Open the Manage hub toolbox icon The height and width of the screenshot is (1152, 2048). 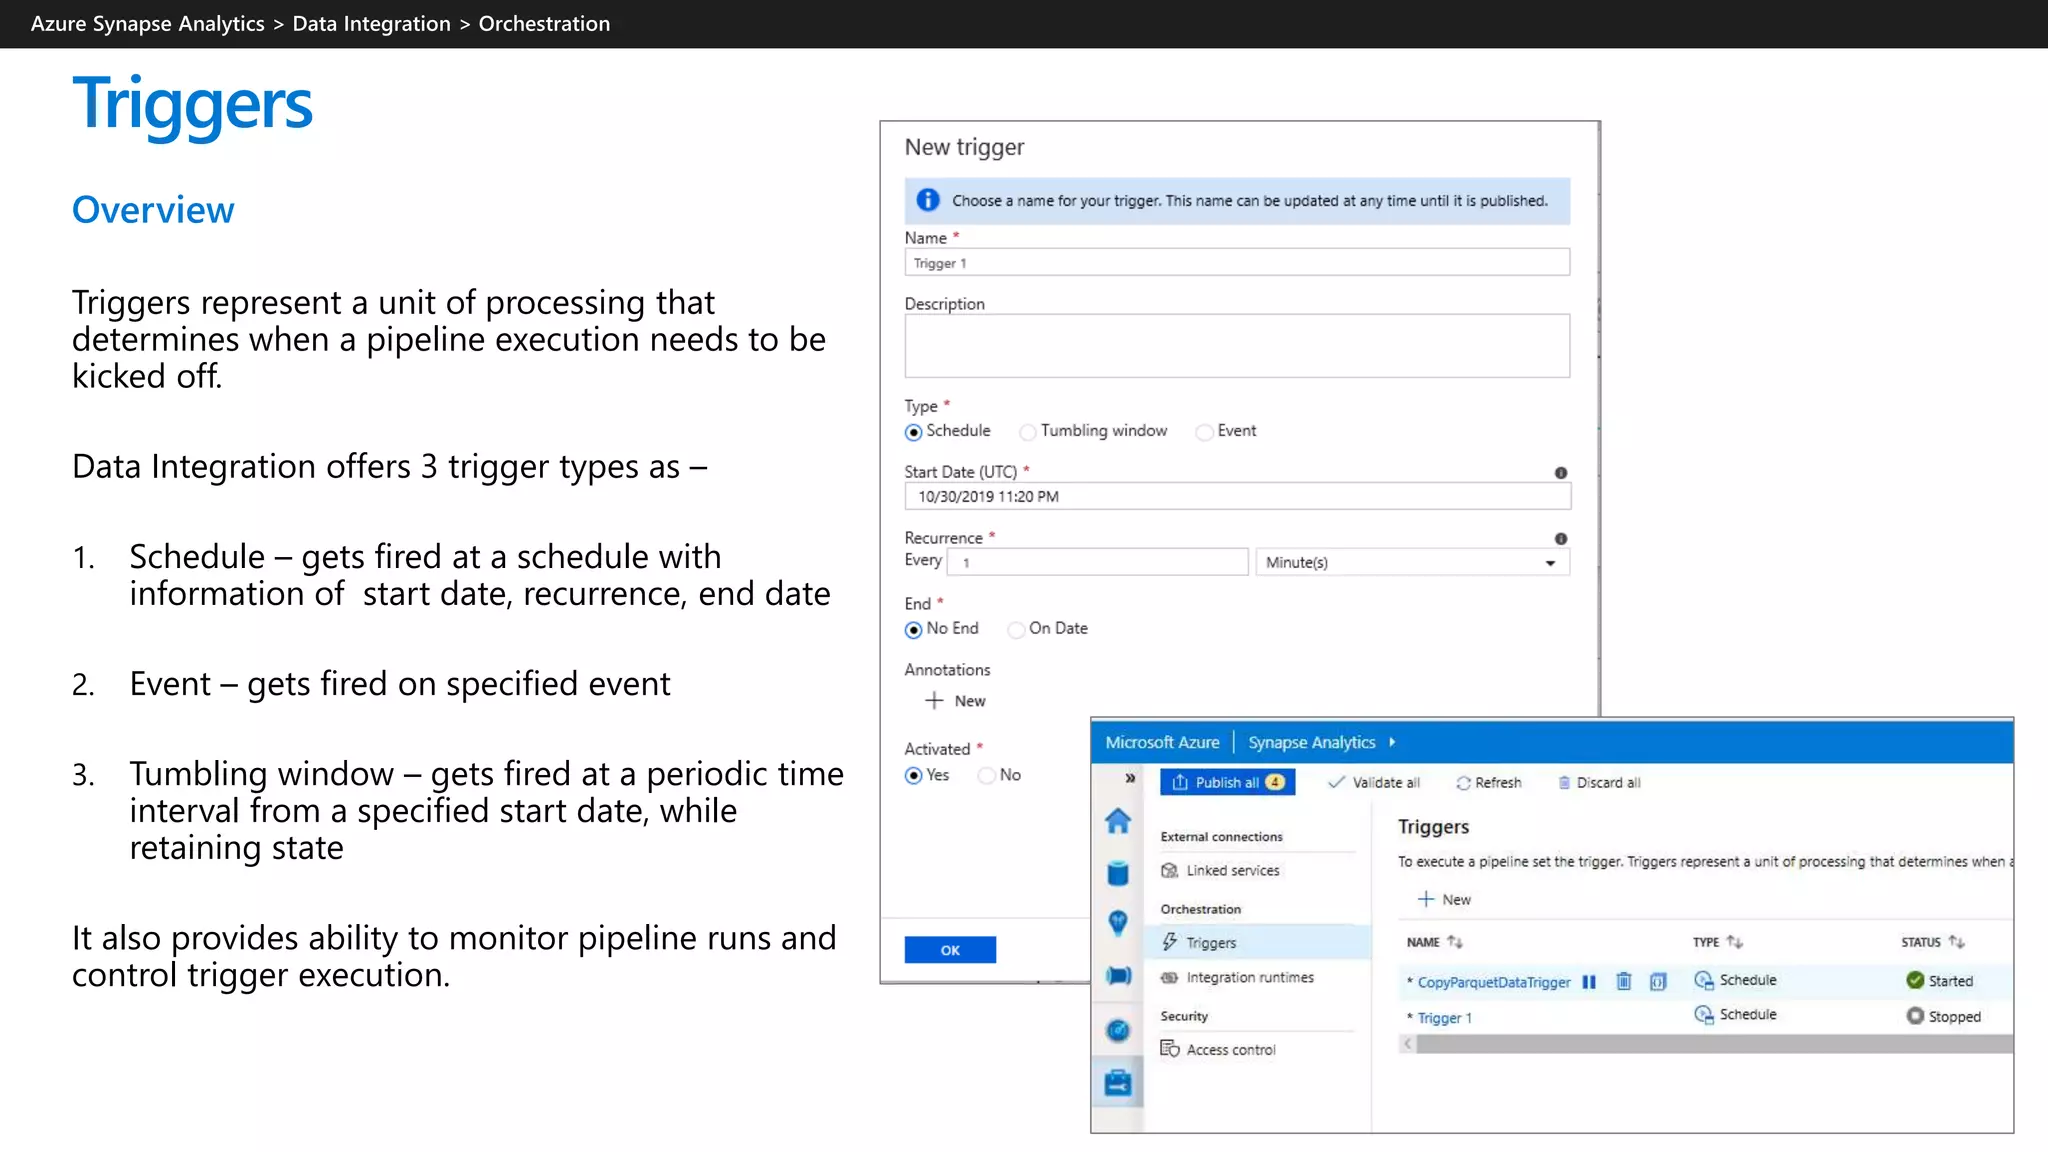(1117, 1082)
